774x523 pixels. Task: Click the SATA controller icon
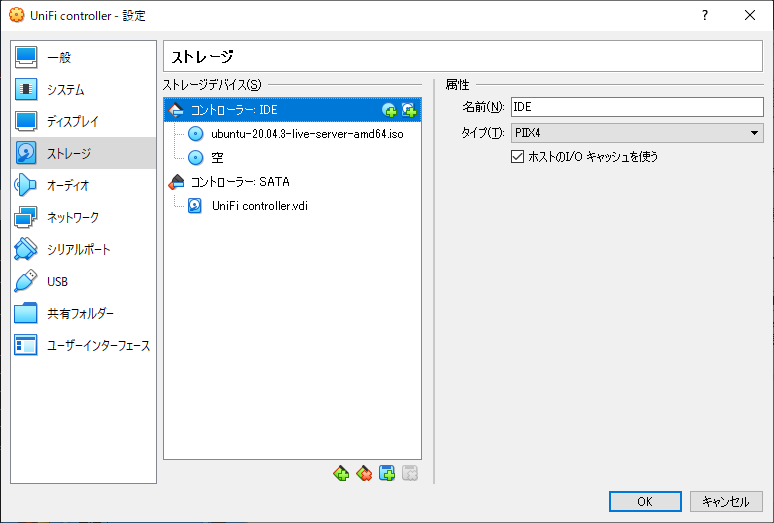click(x=176, y=182)
